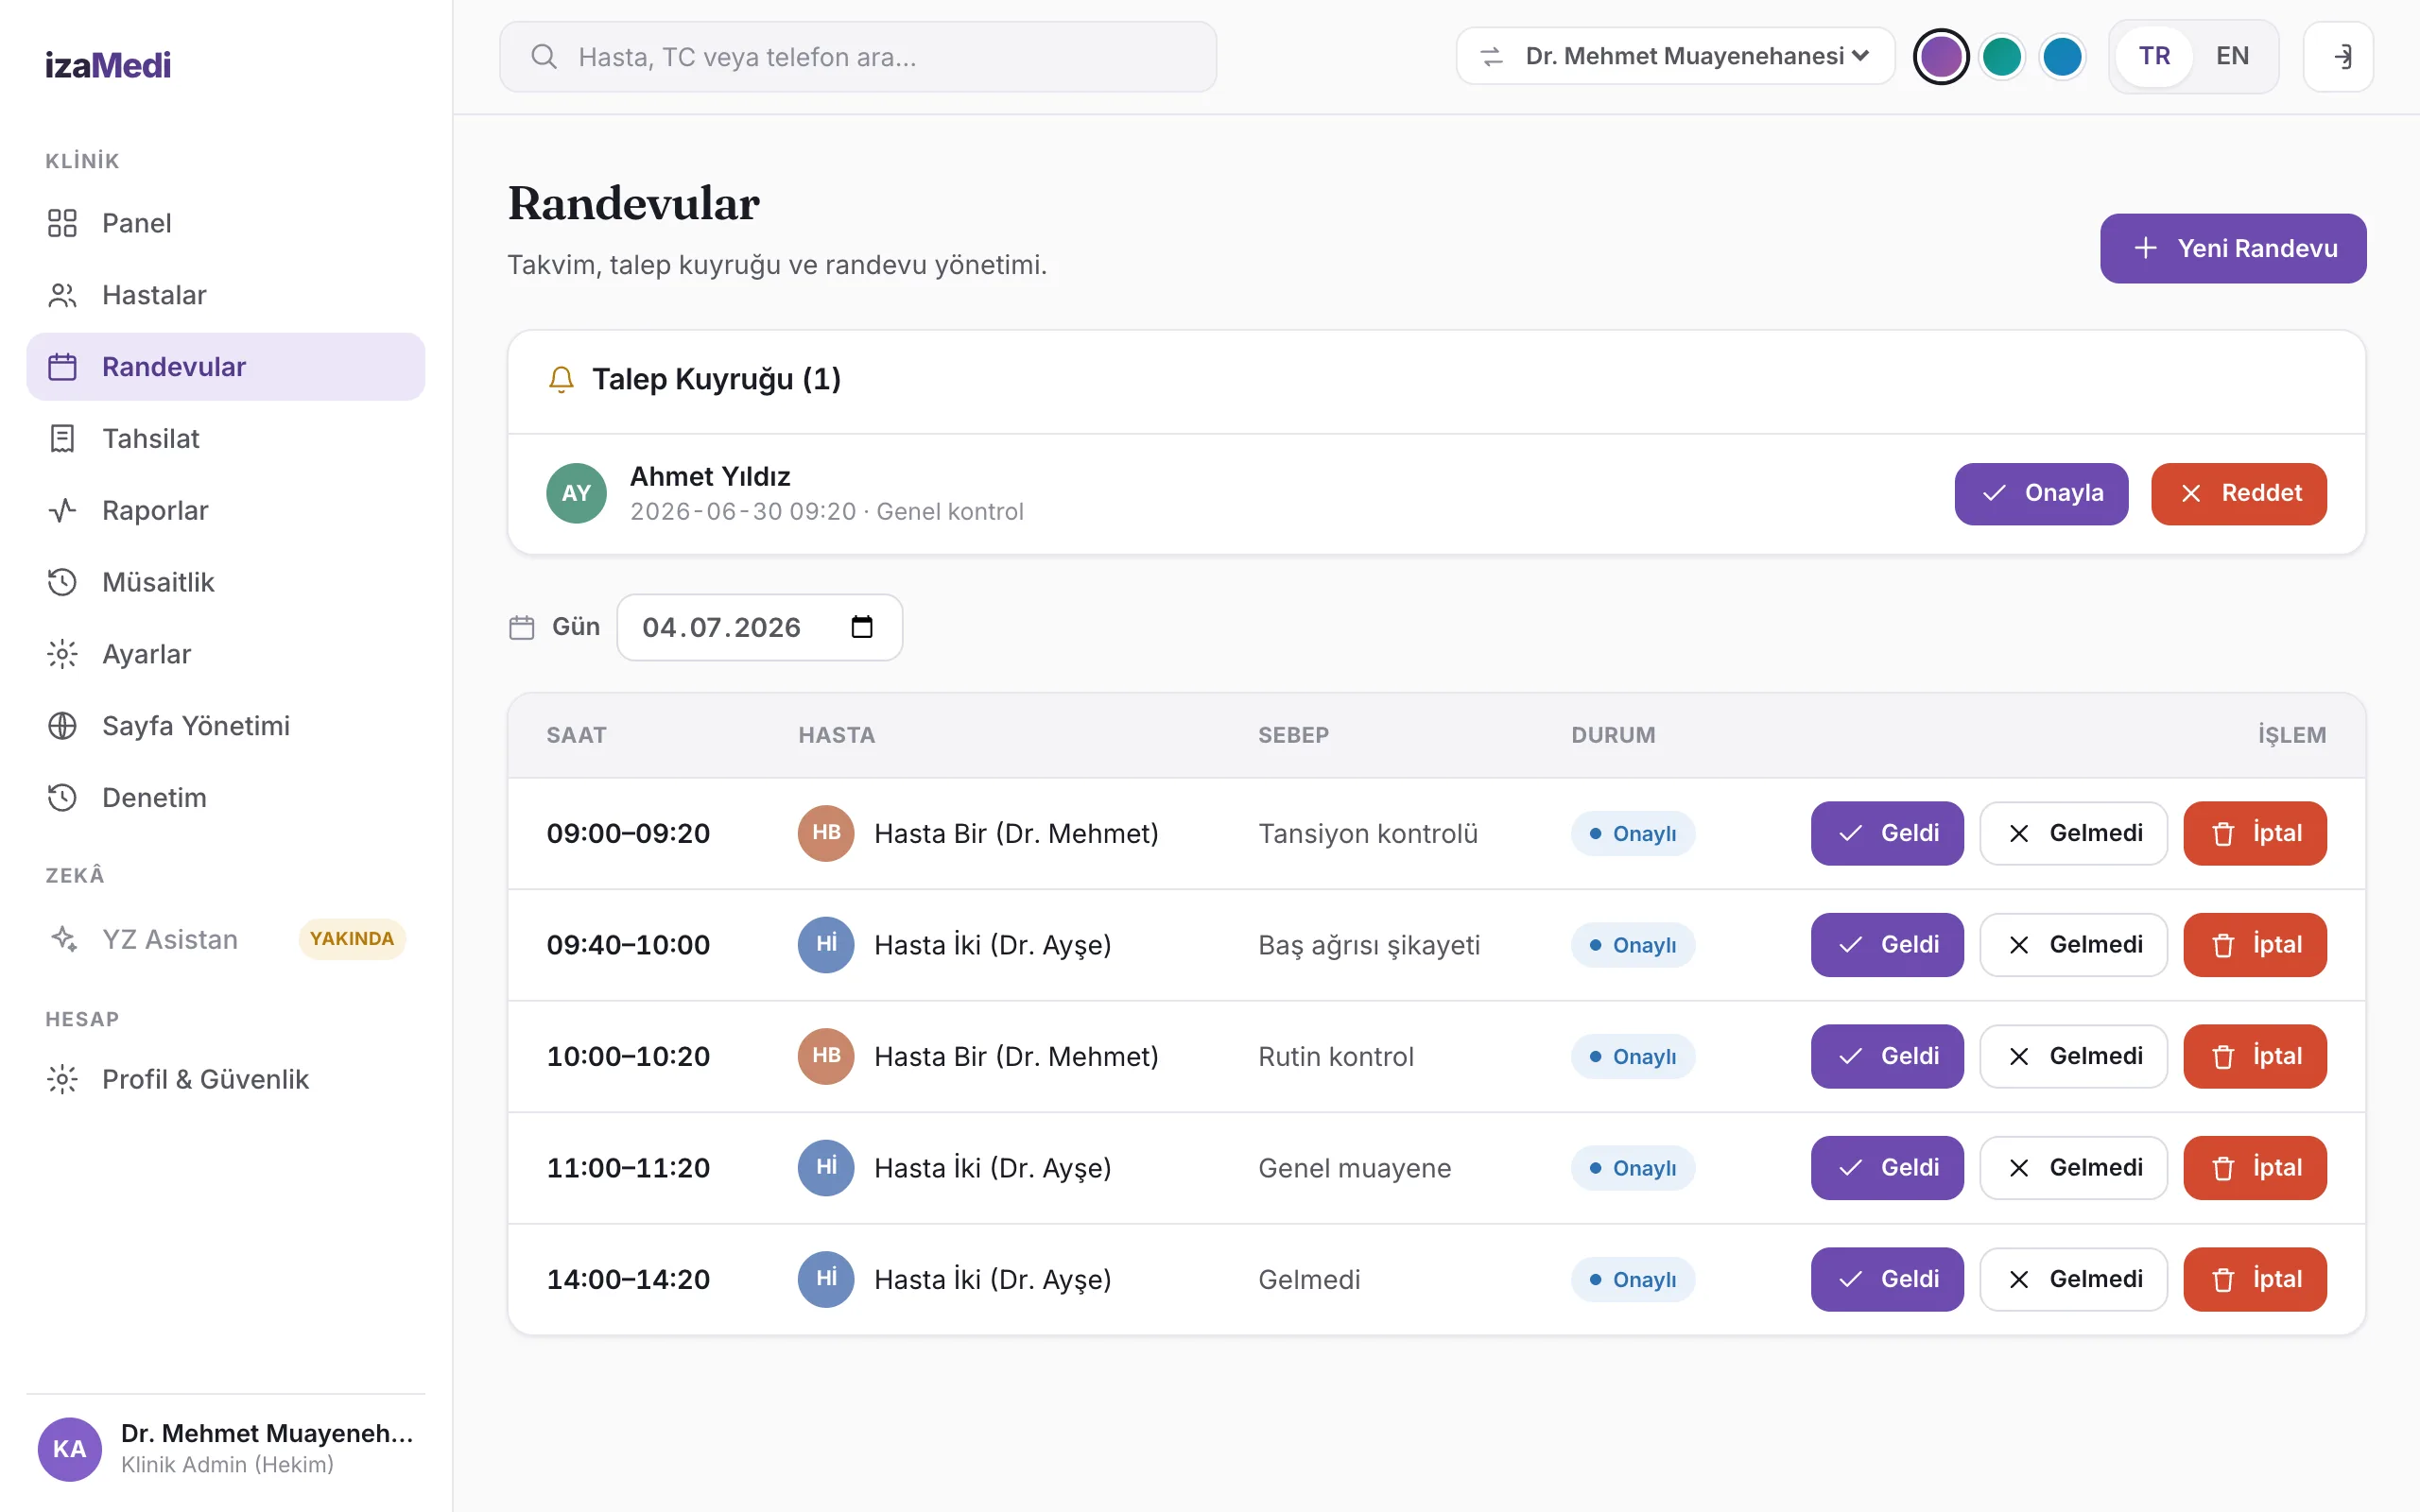
Task: Click the search magnifier icon
Action: click(x=543, y=57)
